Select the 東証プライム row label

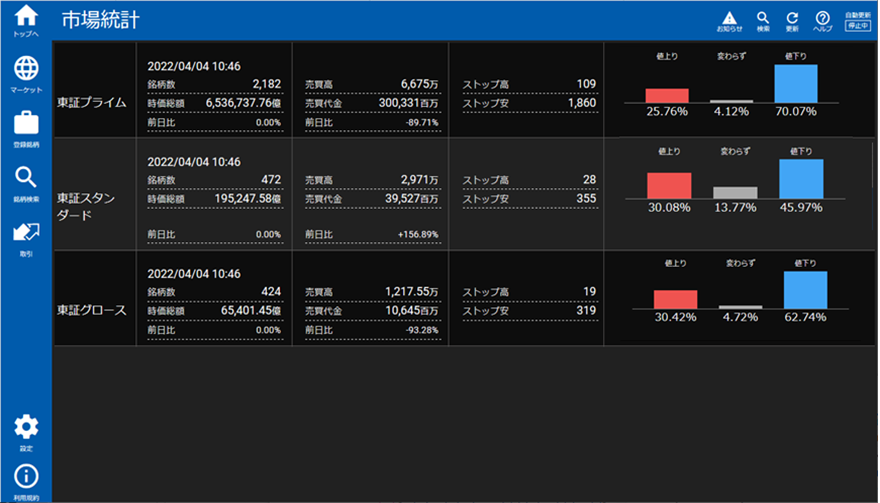(91, 103)
